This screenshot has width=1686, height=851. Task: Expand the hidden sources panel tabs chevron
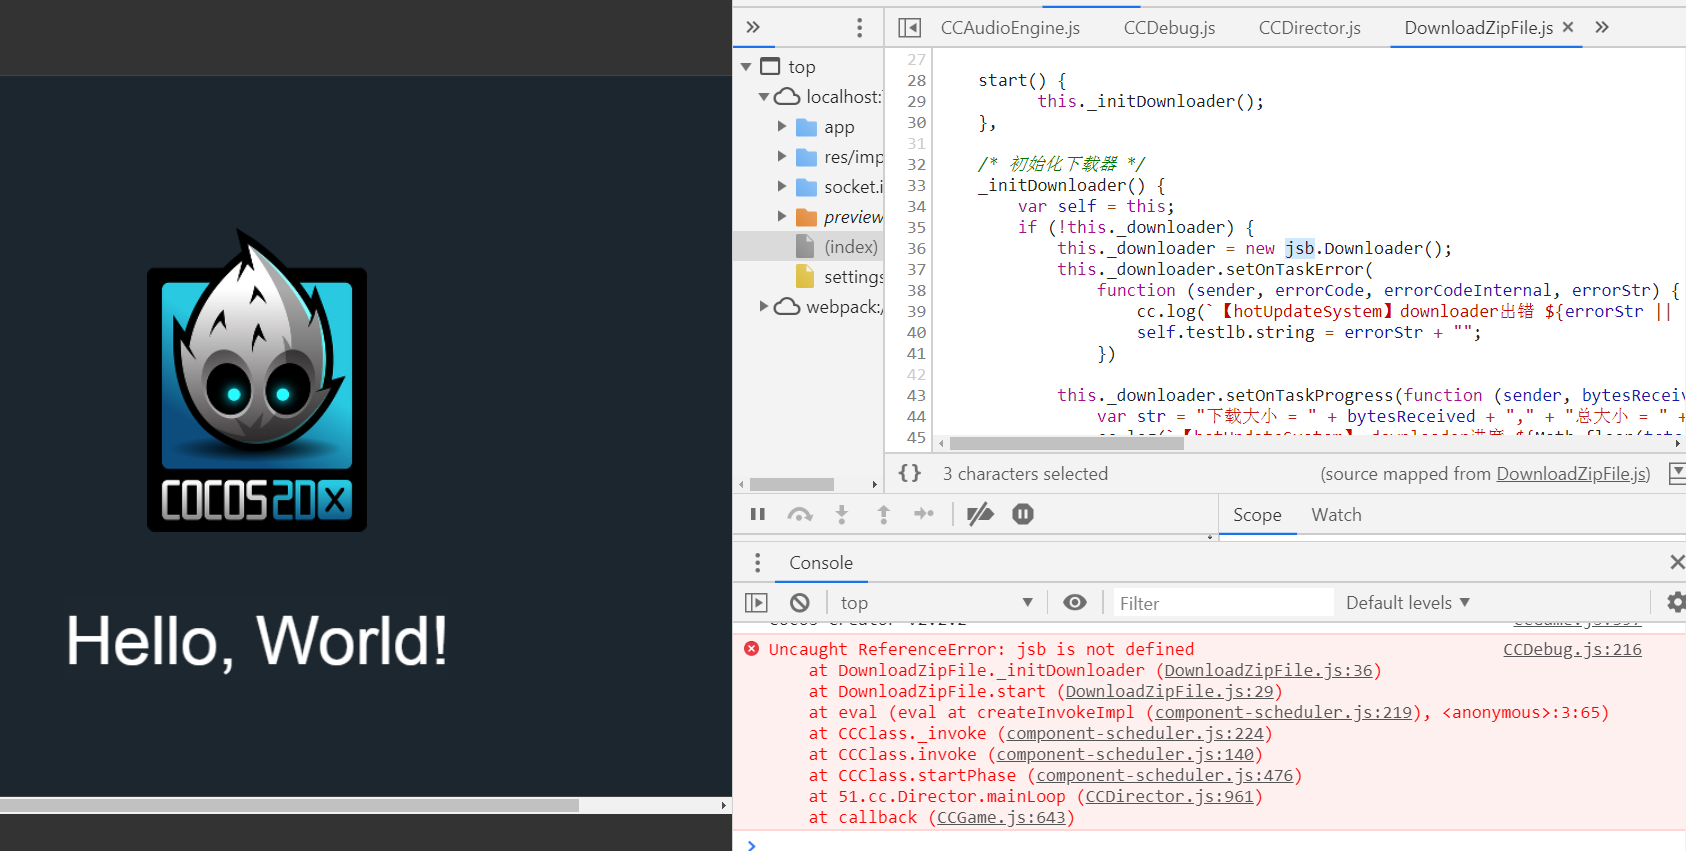point(753,27)
